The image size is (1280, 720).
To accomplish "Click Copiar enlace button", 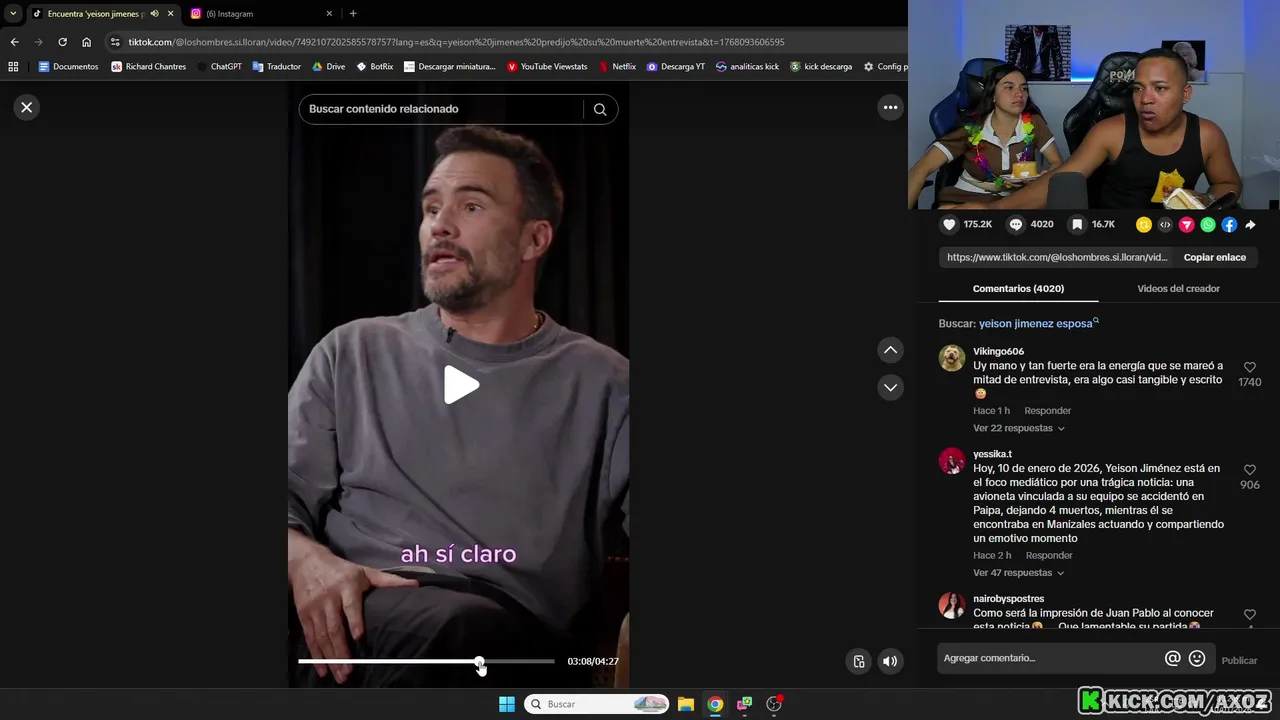I will pos(1214,257).
